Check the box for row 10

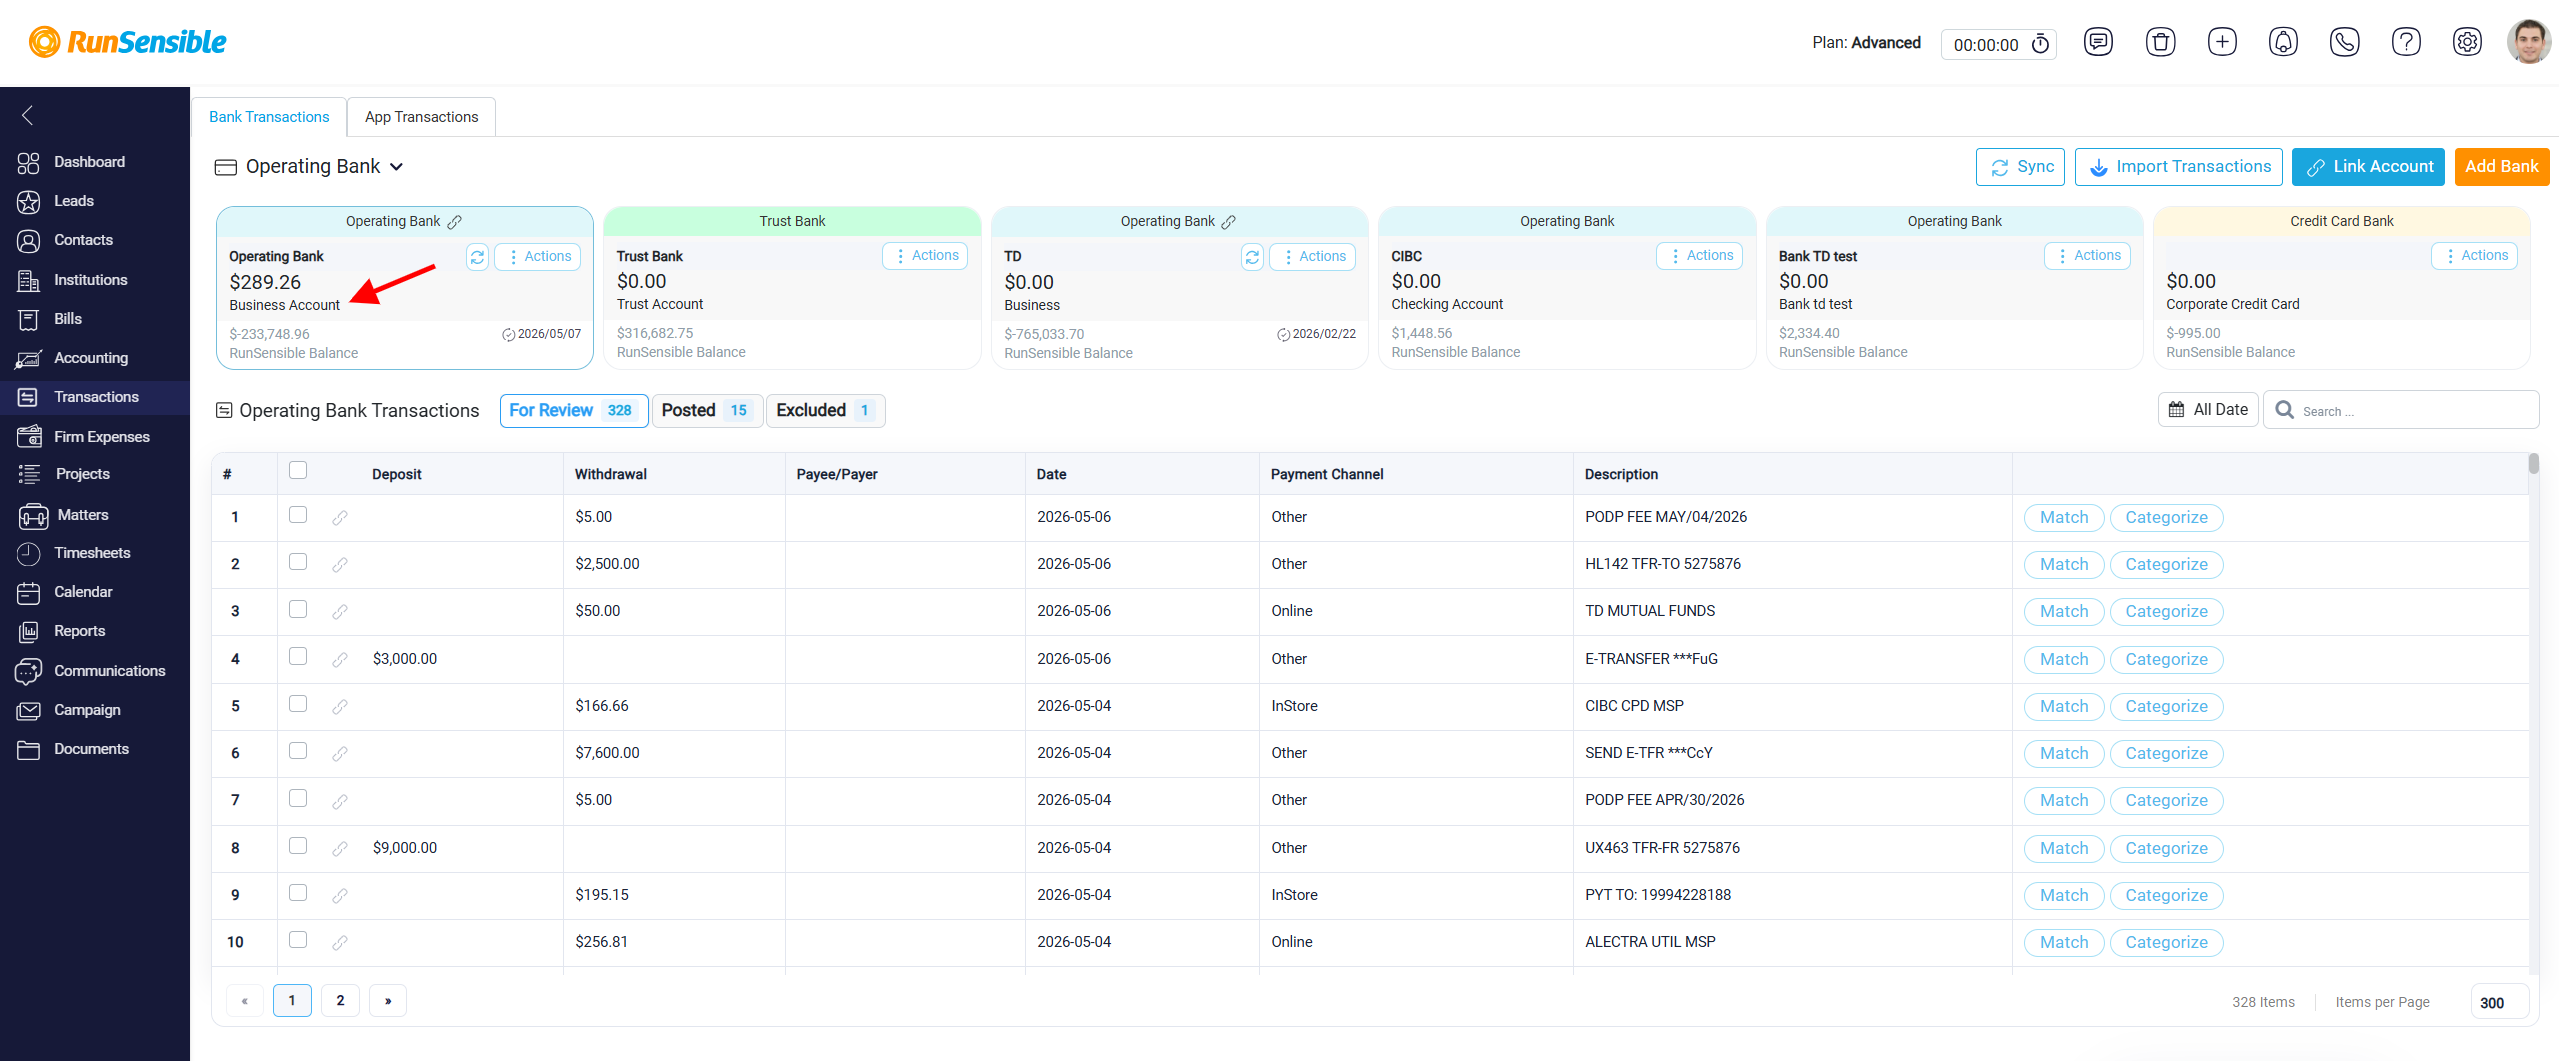click(298, 939)
